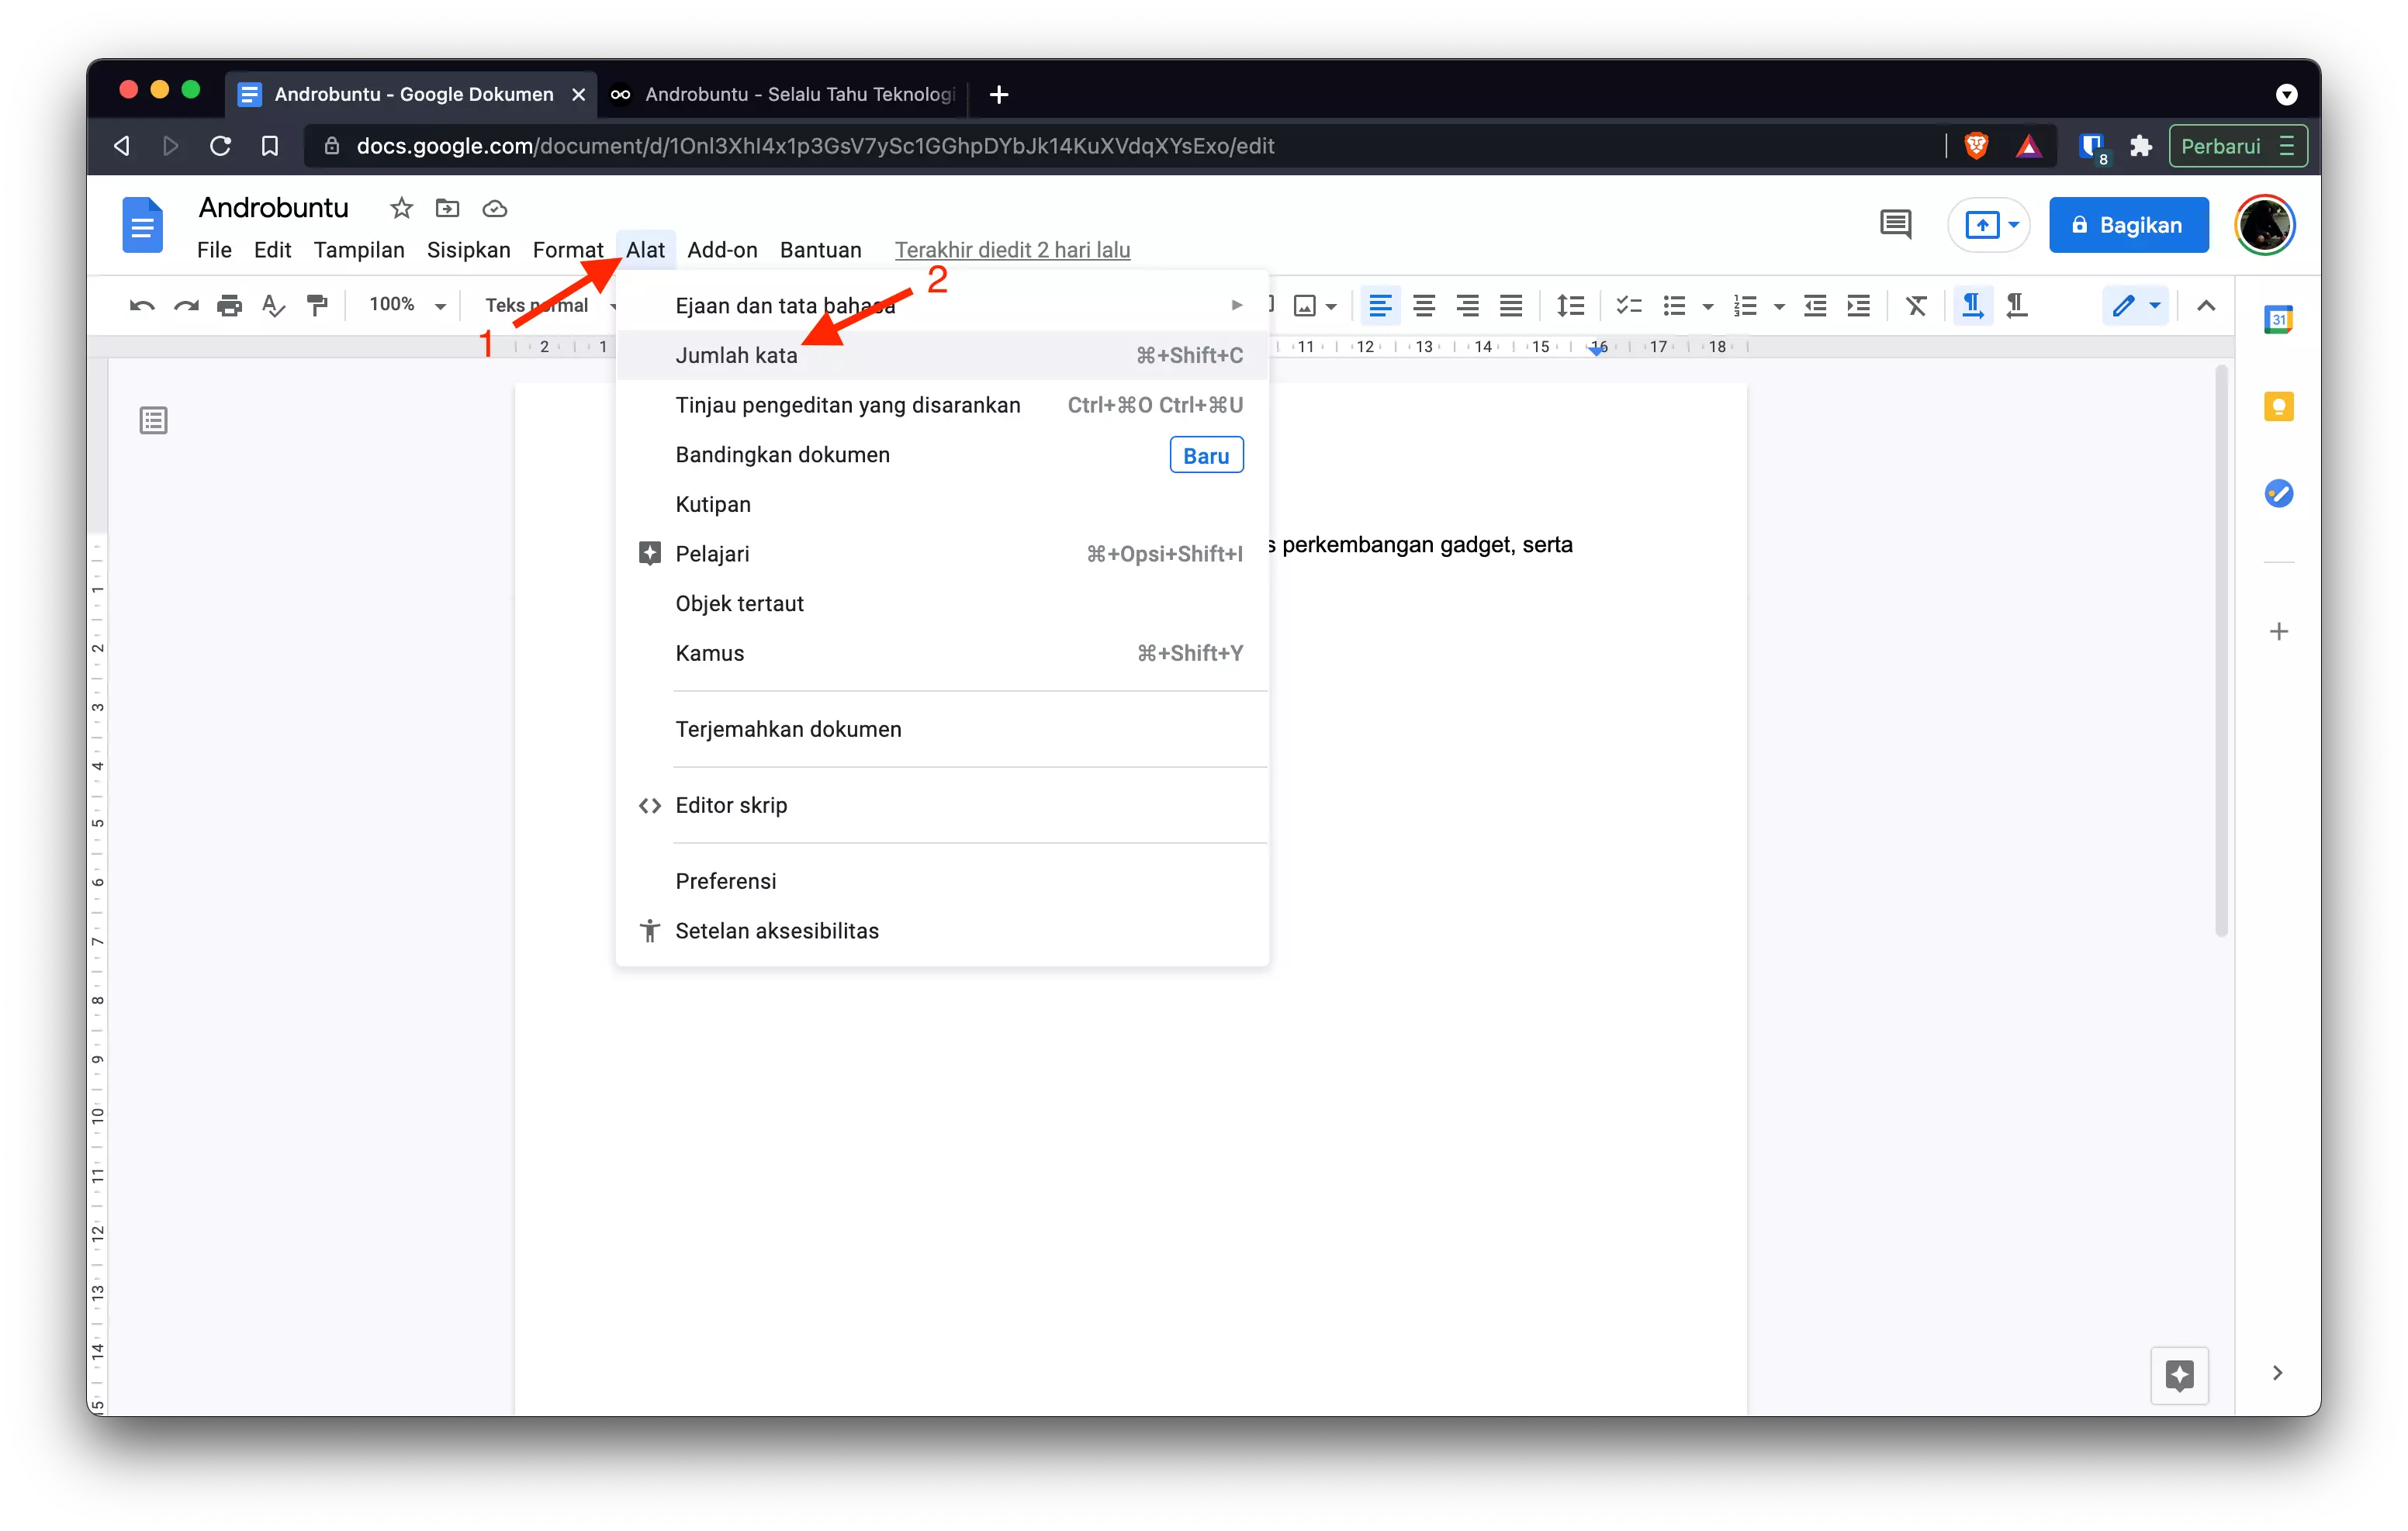
Task: Open comment history
Action: pyautogui.click(x=1895, y=224)
